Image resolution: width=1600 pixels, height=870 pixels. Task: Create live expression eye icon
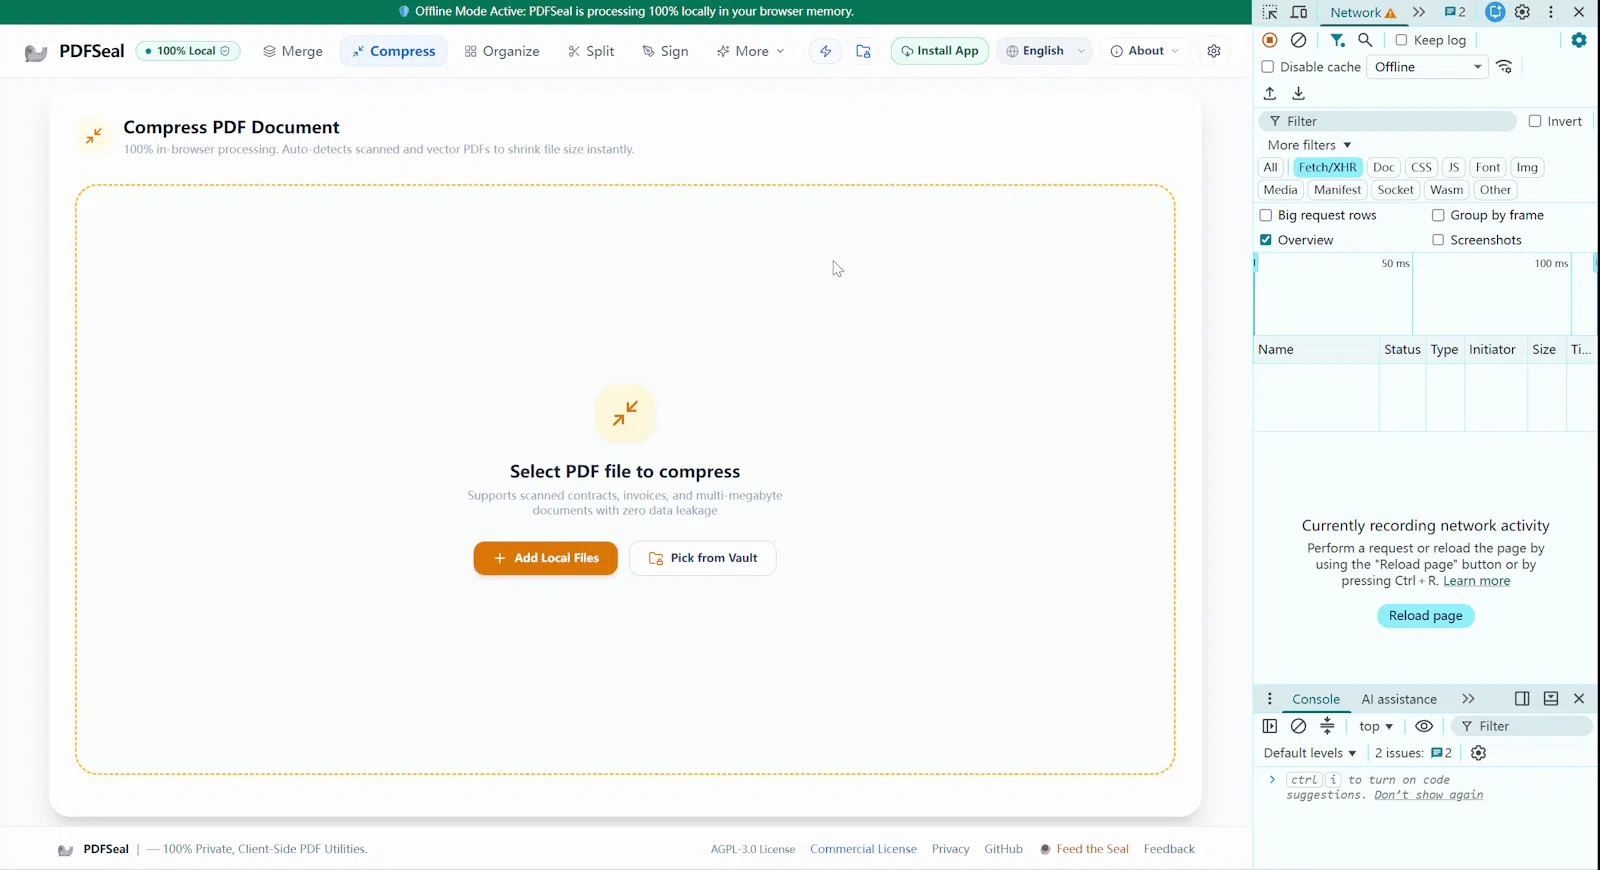1424,726
